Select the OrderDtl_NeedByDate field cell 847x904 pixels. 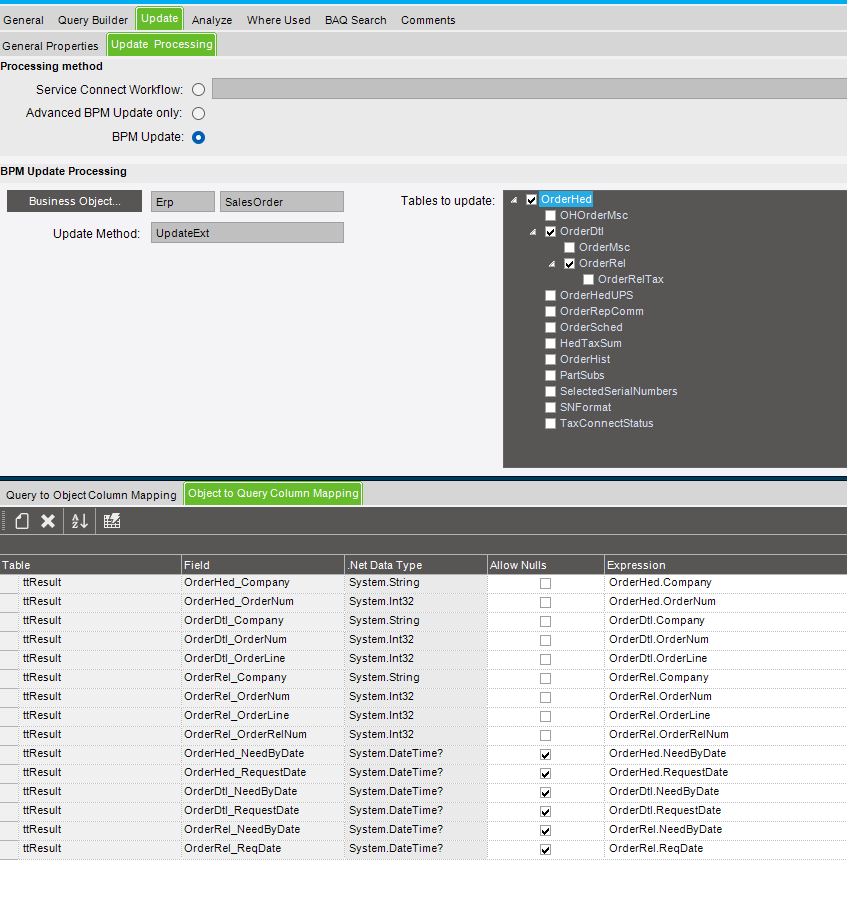coord(263,792)
